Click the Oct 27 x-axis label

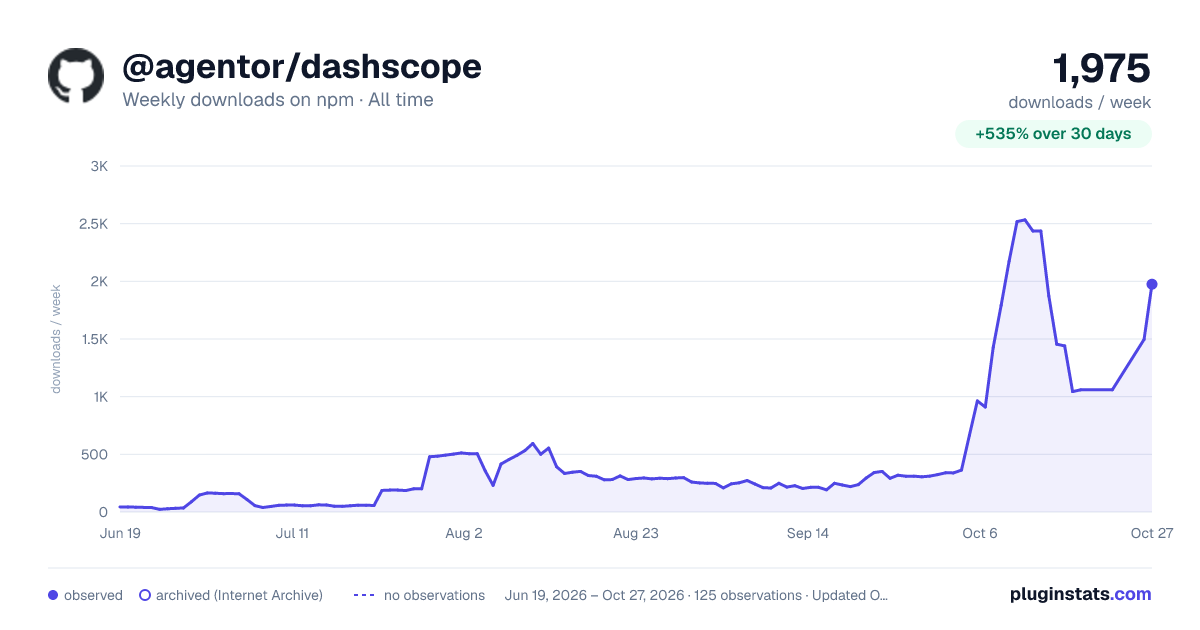tap(1152, 533)
